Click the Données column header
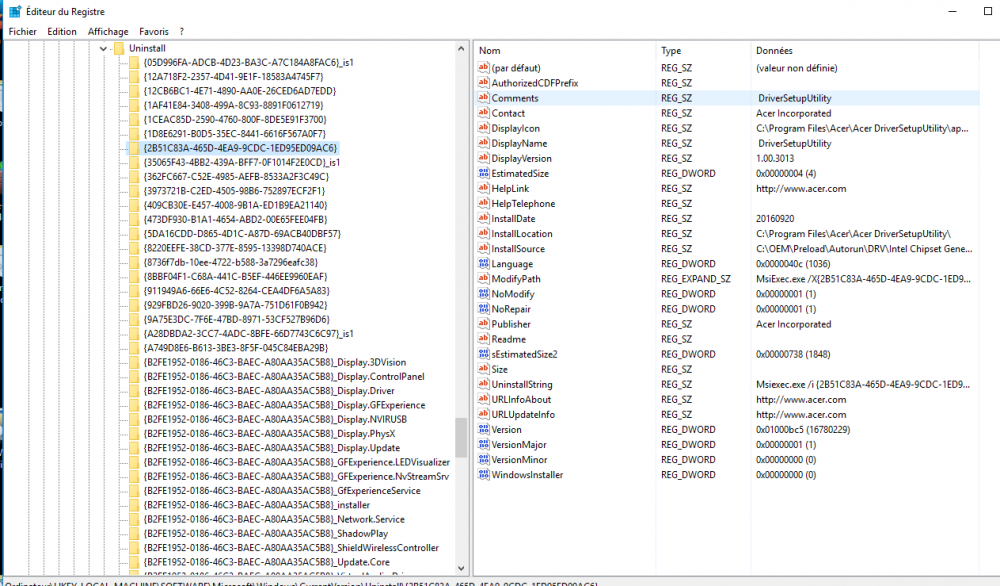 [x=870, y=50]
